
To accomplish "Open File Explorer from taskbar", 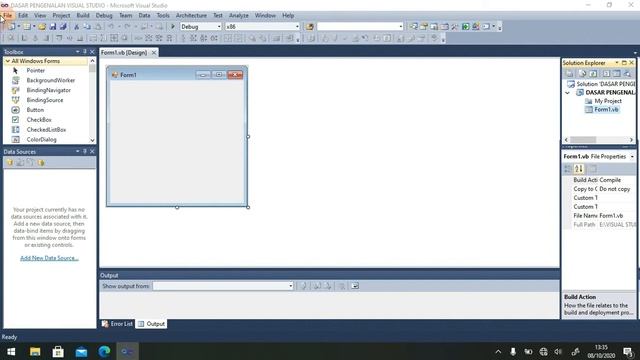I will tap(35, 351).
